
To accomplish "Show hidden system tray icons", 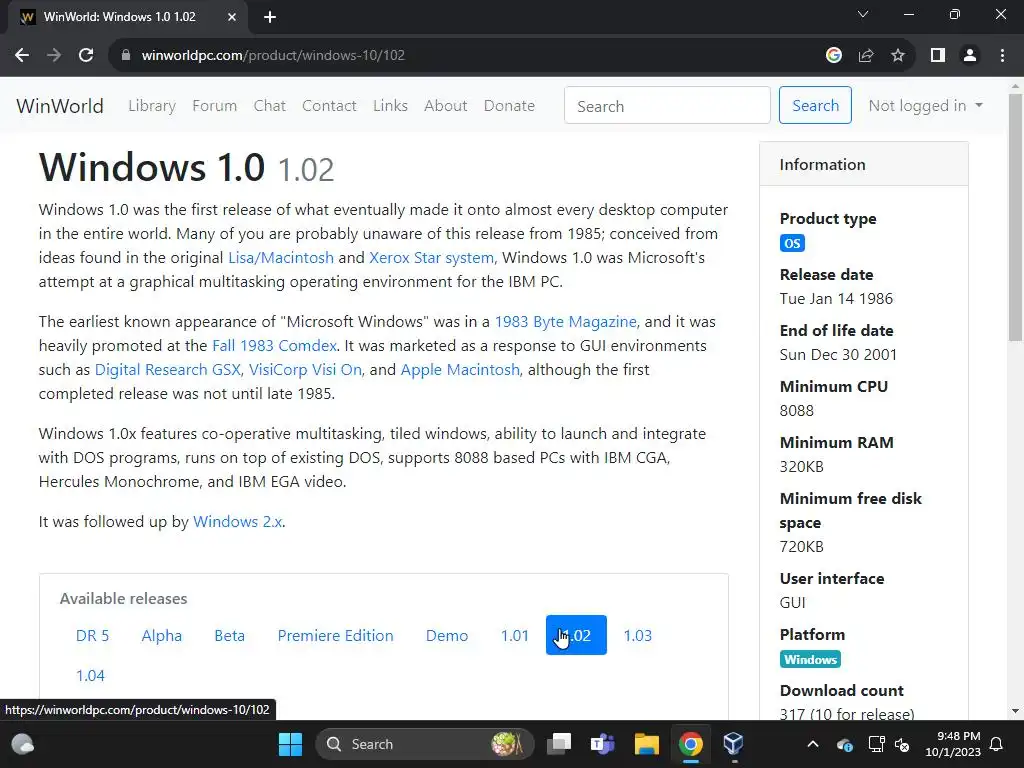I will (x=812, y=744).
